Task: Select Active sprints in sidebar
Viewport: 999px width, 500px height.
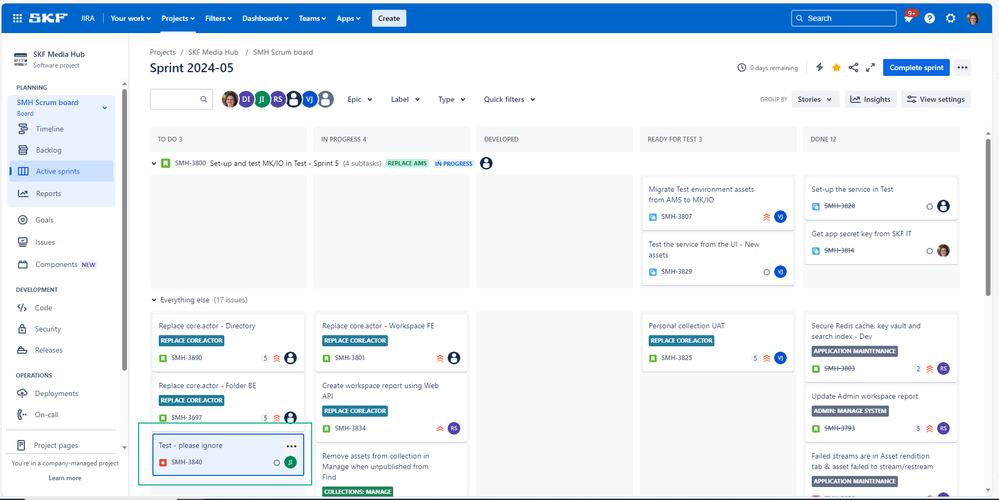Action: (62, 171)
